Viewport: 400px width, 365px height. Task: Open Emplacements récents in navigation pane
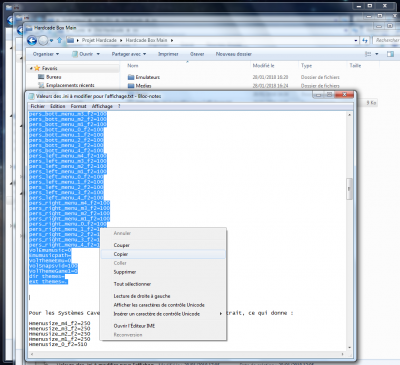point(70,85)
